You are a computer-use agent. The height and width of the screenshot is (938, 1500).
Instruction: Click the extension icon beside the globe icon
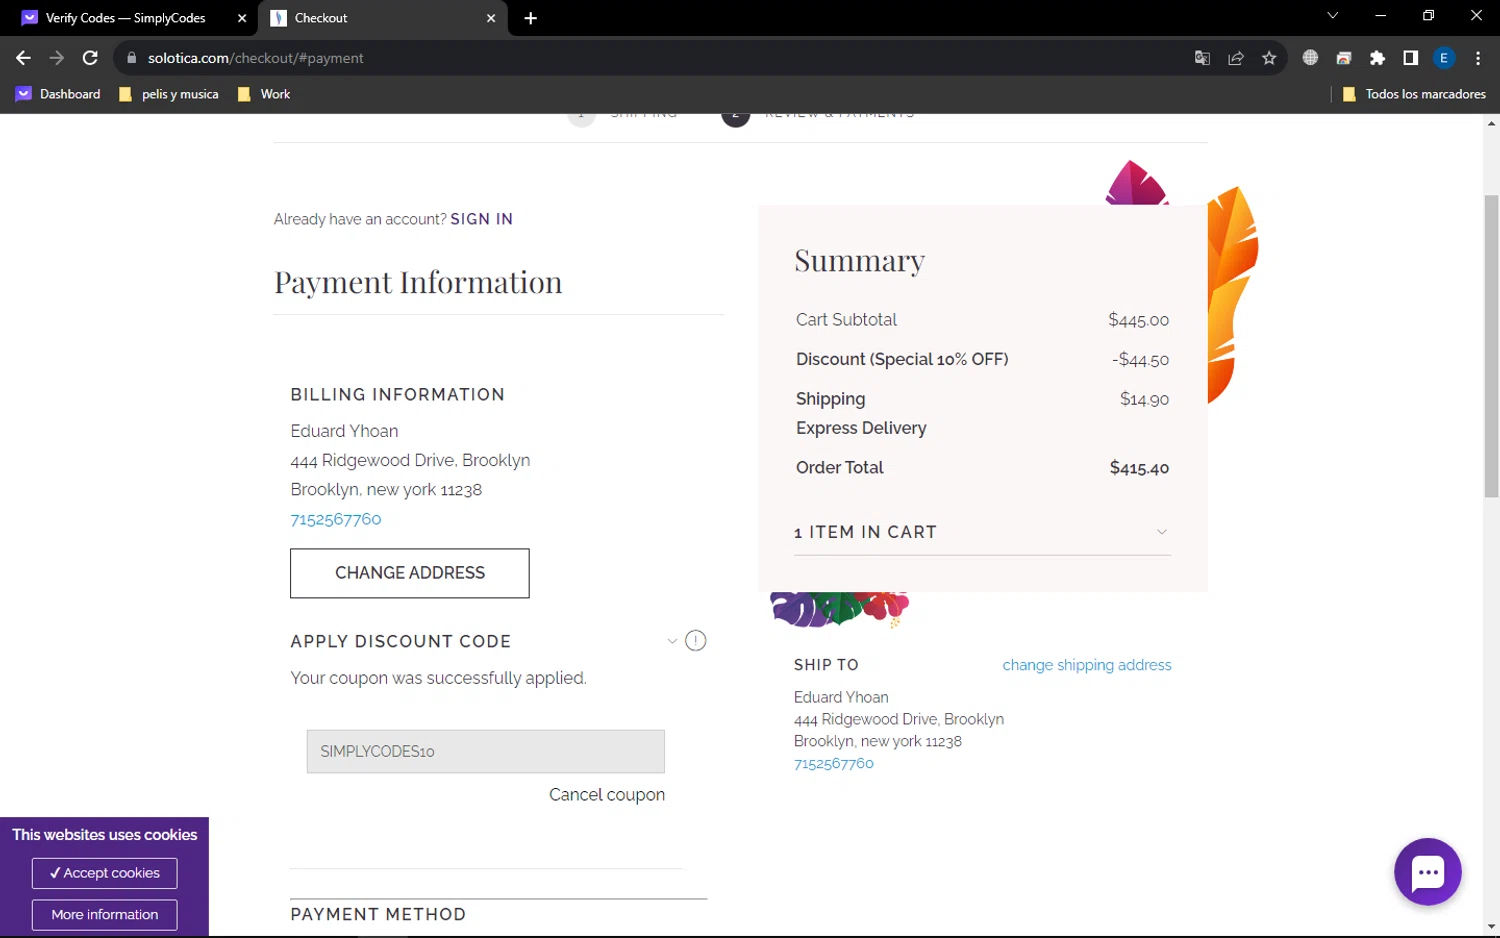point(1344,58)
